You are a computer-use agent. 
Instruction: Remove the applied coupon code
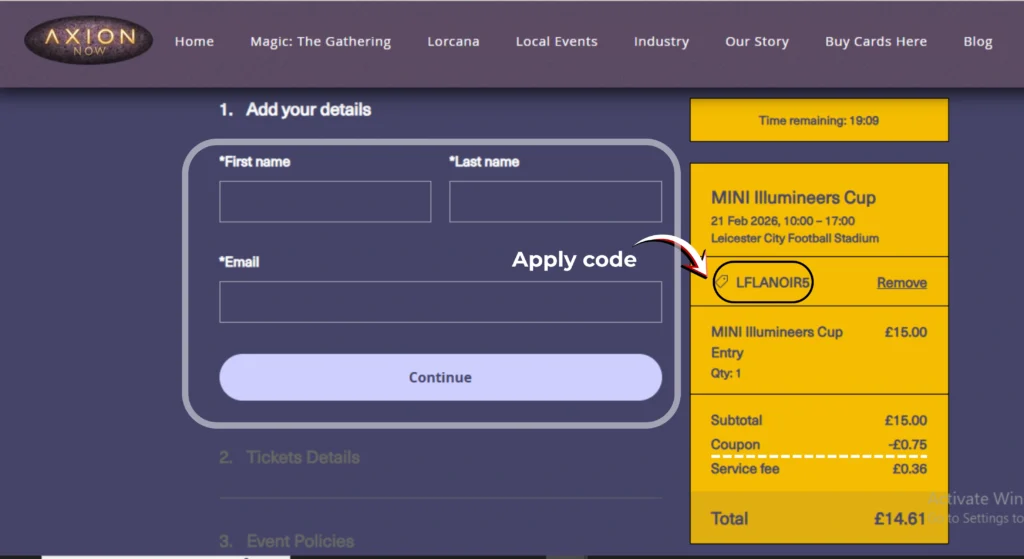click(901, 283)
